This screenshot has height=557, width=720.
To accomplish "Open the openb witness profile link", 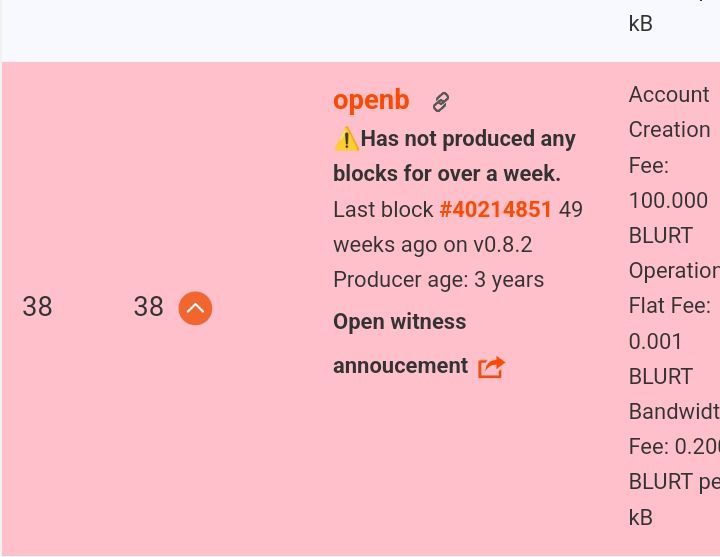I will tap(371, 100).
